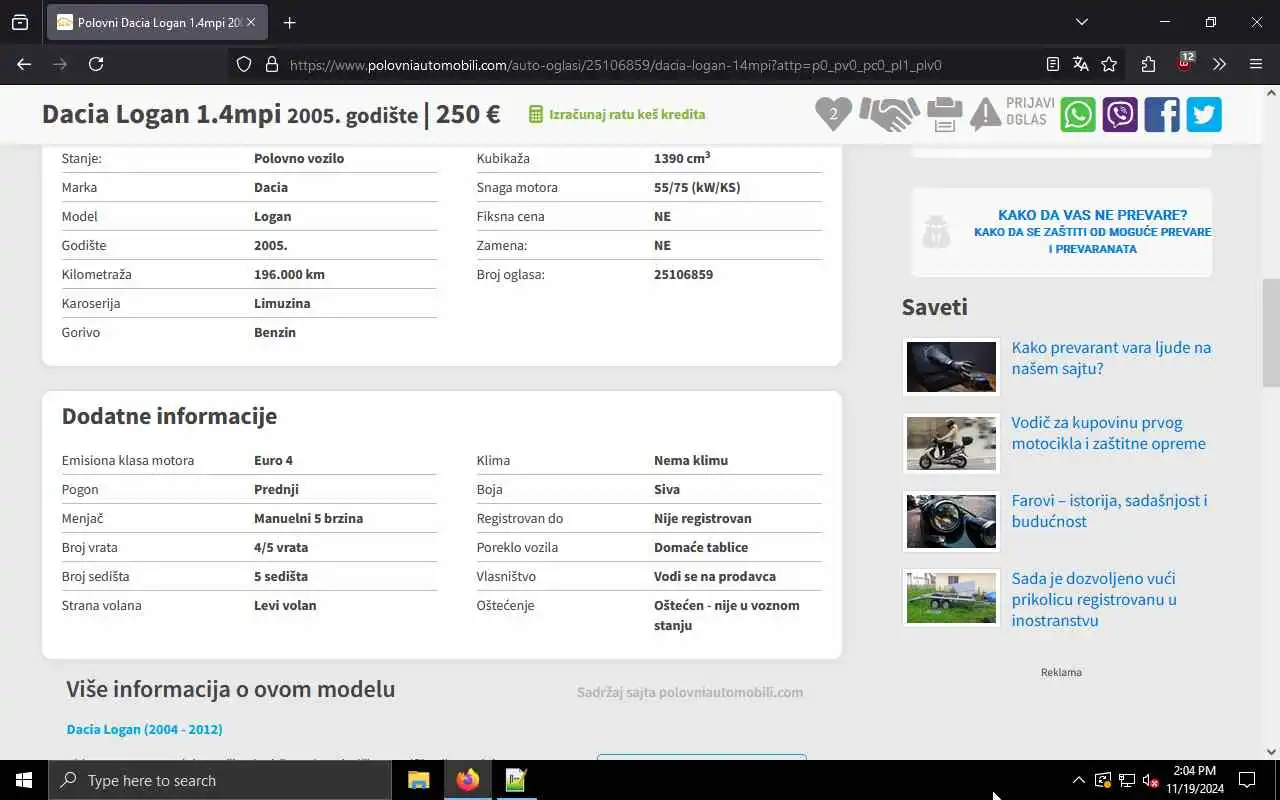Viewport: 1280px width, 800px height.
Task: Open Farovi – istorija, sadašnjost article link
Action: point(1109,511)
